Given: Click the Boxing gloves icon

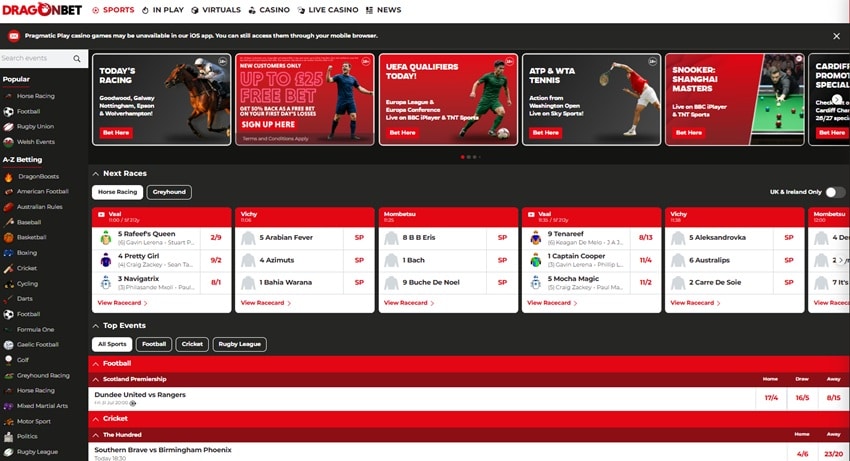Looking at the screenshot, I should 8,253.
